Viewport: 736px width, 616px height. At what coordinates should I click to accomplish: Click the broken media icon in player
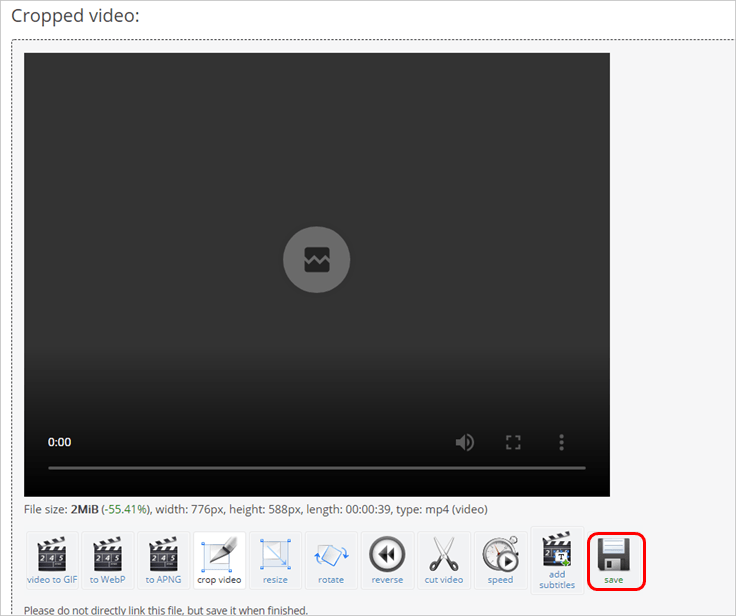tap(317, 260)
